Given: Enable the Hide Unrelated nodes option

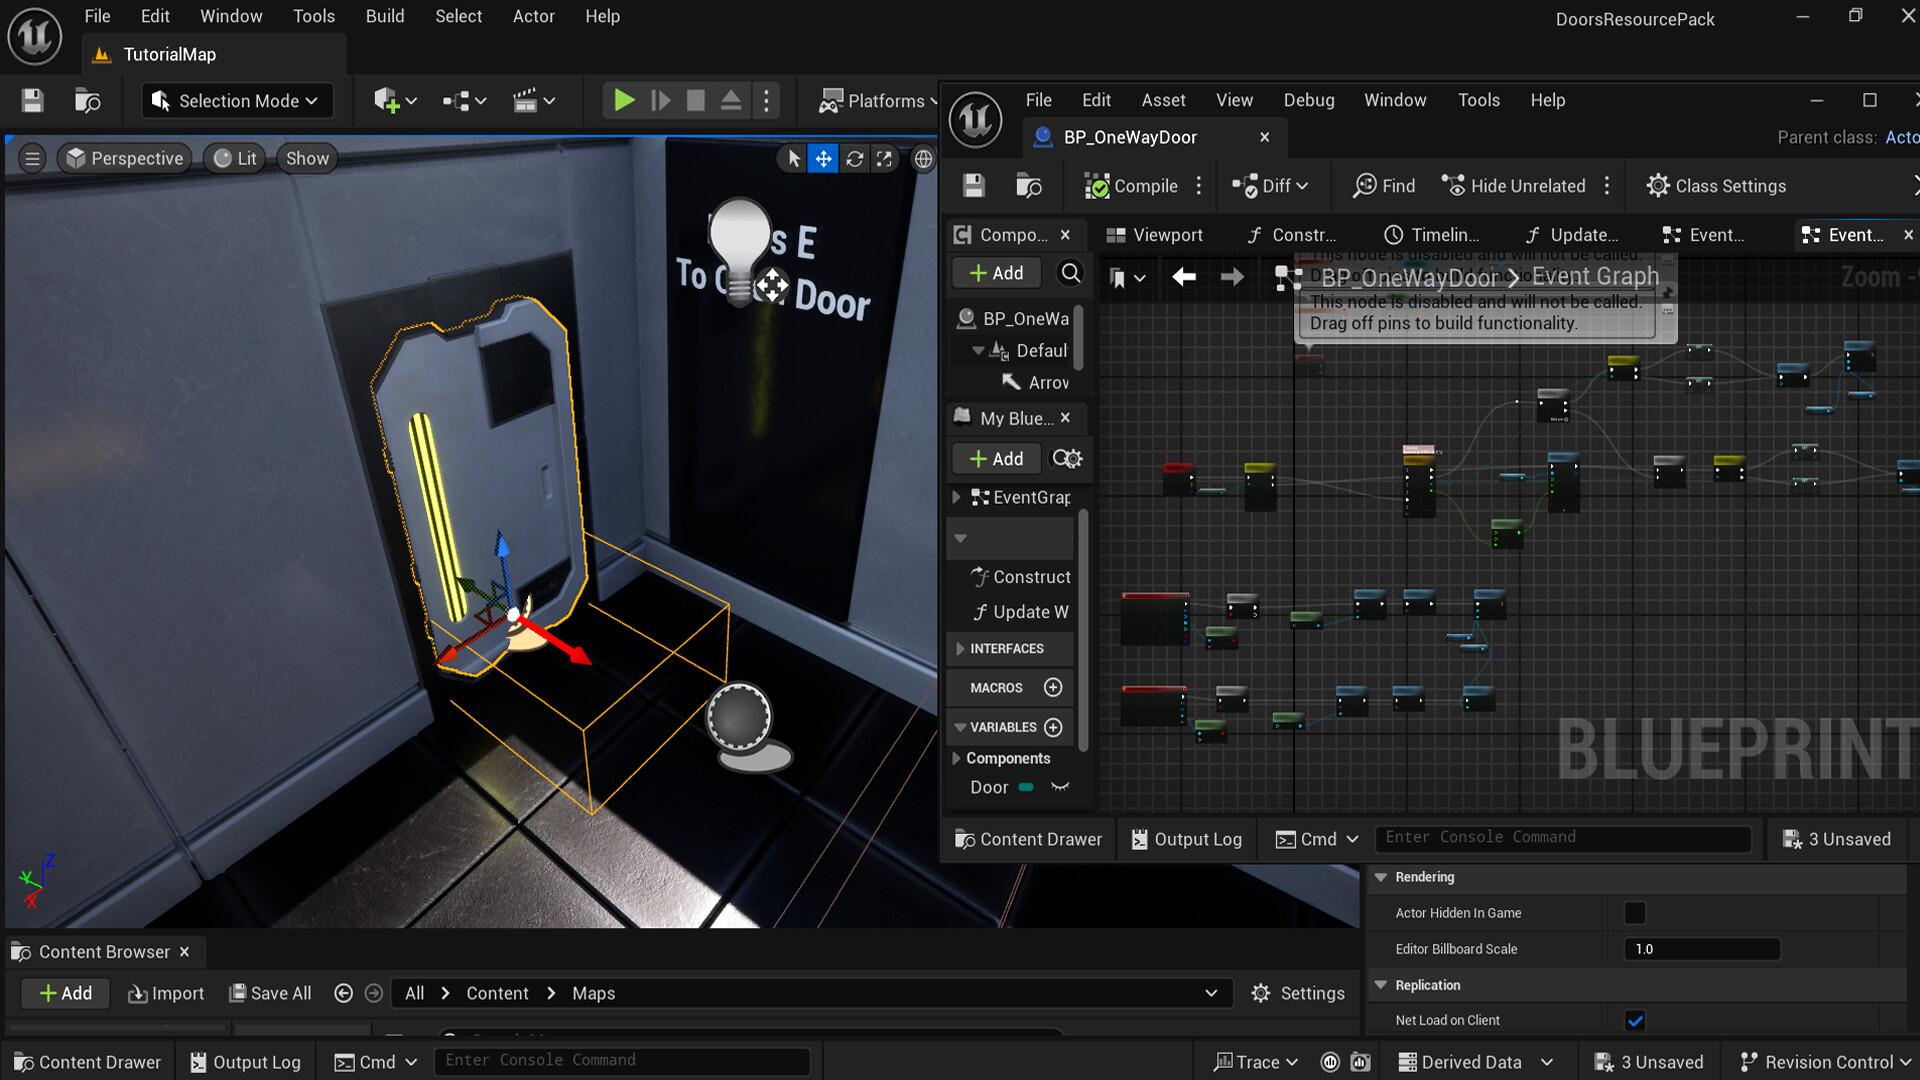Looking at the screenshot, I should [x=1513, y=186].
